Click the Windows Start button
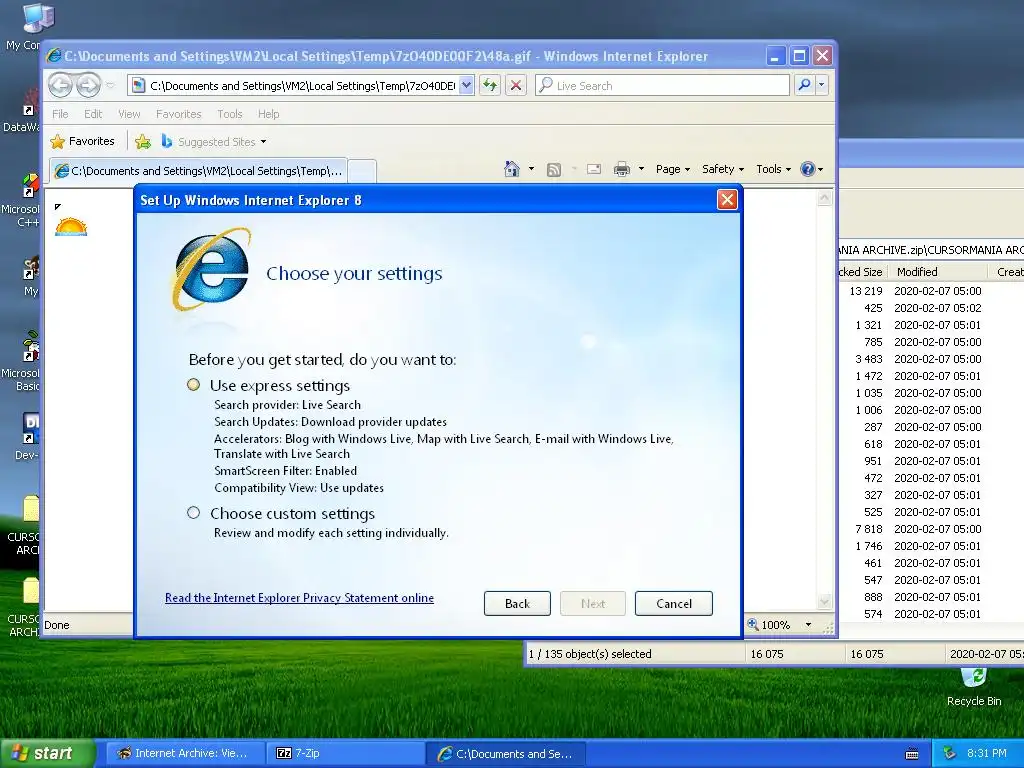The image size is (1024, 768). (x=47, y=753)
